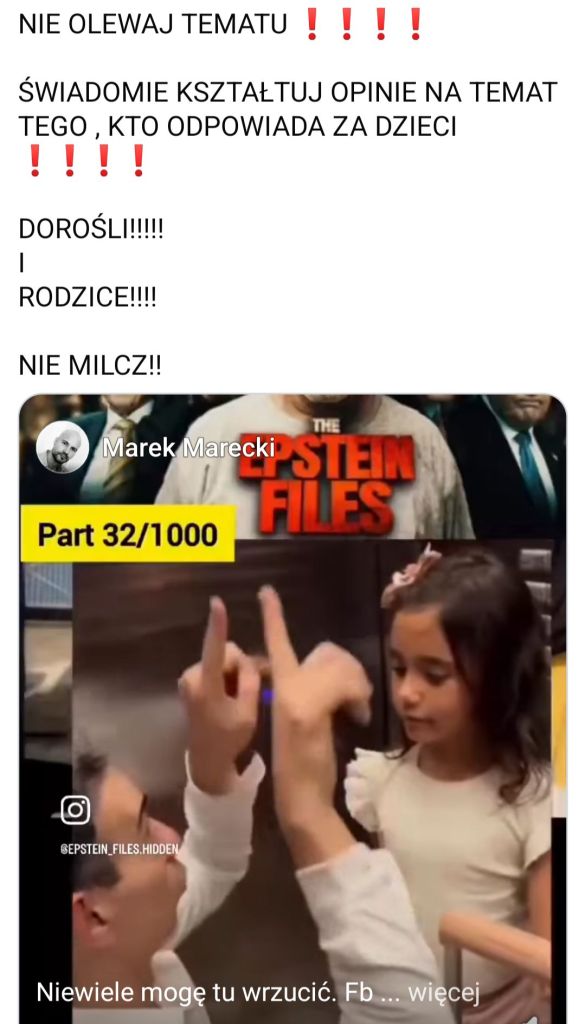This screenshot has width=585, height=1024.
Task: Tap the yellow Part 32/1000 label
Action: 128,534
